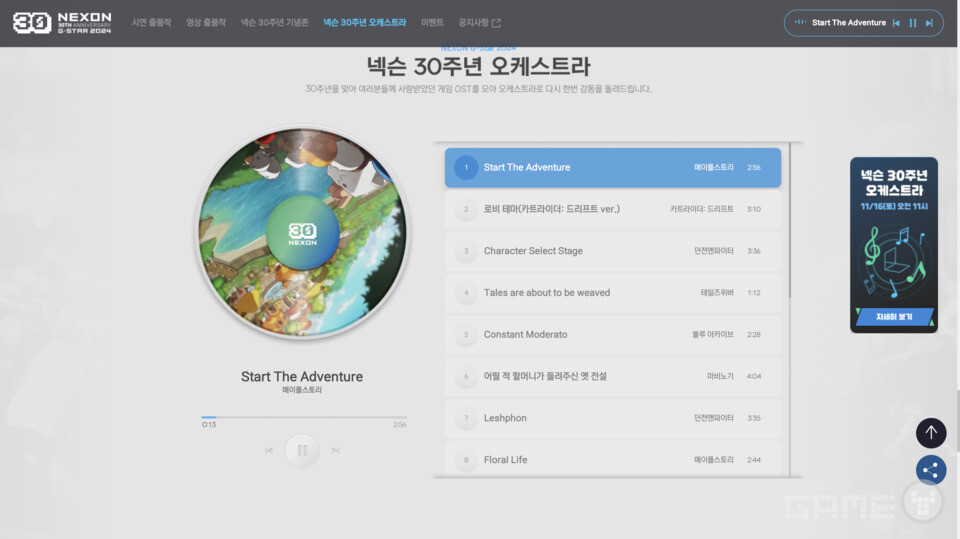Play track 2 로비 테마(카트라이더: 드리프트 ver.)
960x539 pixels.
(613, 209)
